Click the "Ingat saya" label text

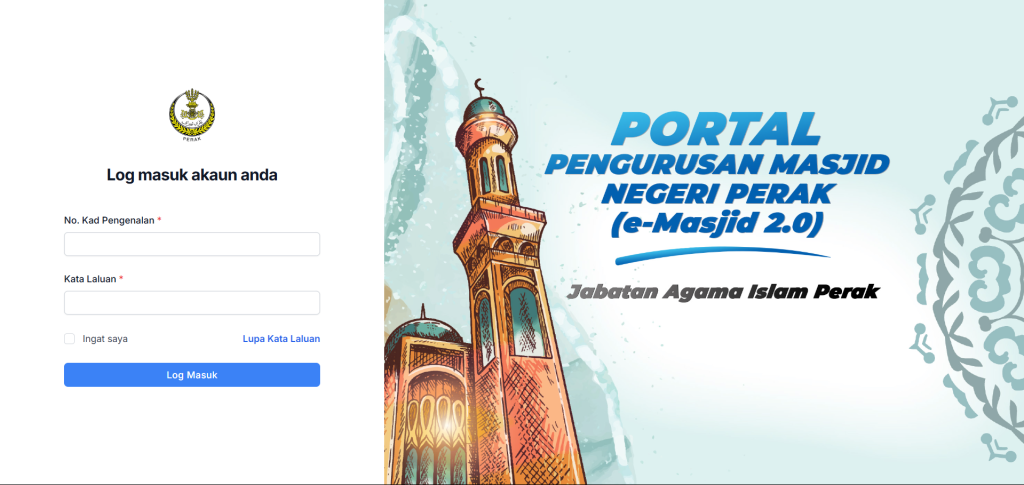[105, 339]
